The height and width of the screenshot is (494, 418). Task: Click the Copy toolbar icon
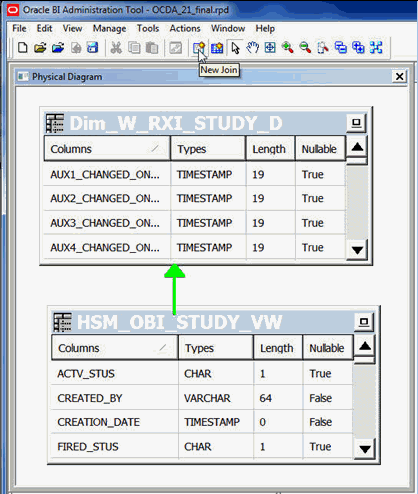click(x=134, y=48)
